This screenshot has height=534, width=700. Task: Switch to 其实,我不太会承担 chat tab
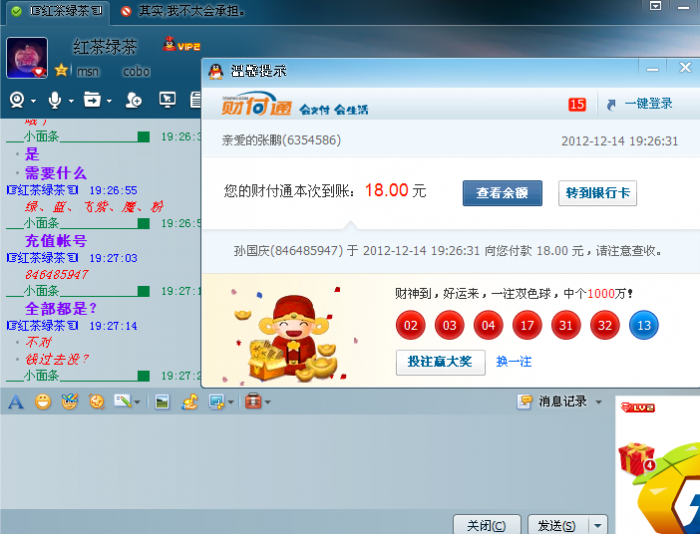point(183,11)
